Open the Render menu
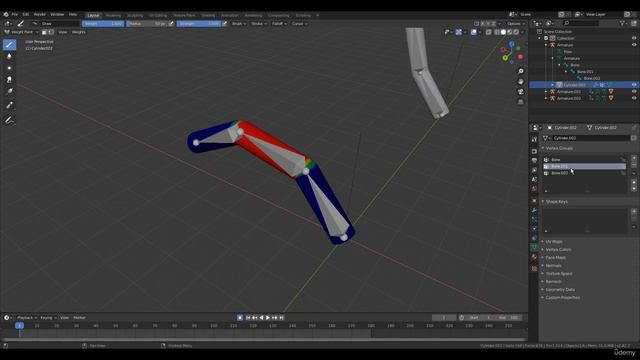The image size is (640, 360). coord(40,14)
